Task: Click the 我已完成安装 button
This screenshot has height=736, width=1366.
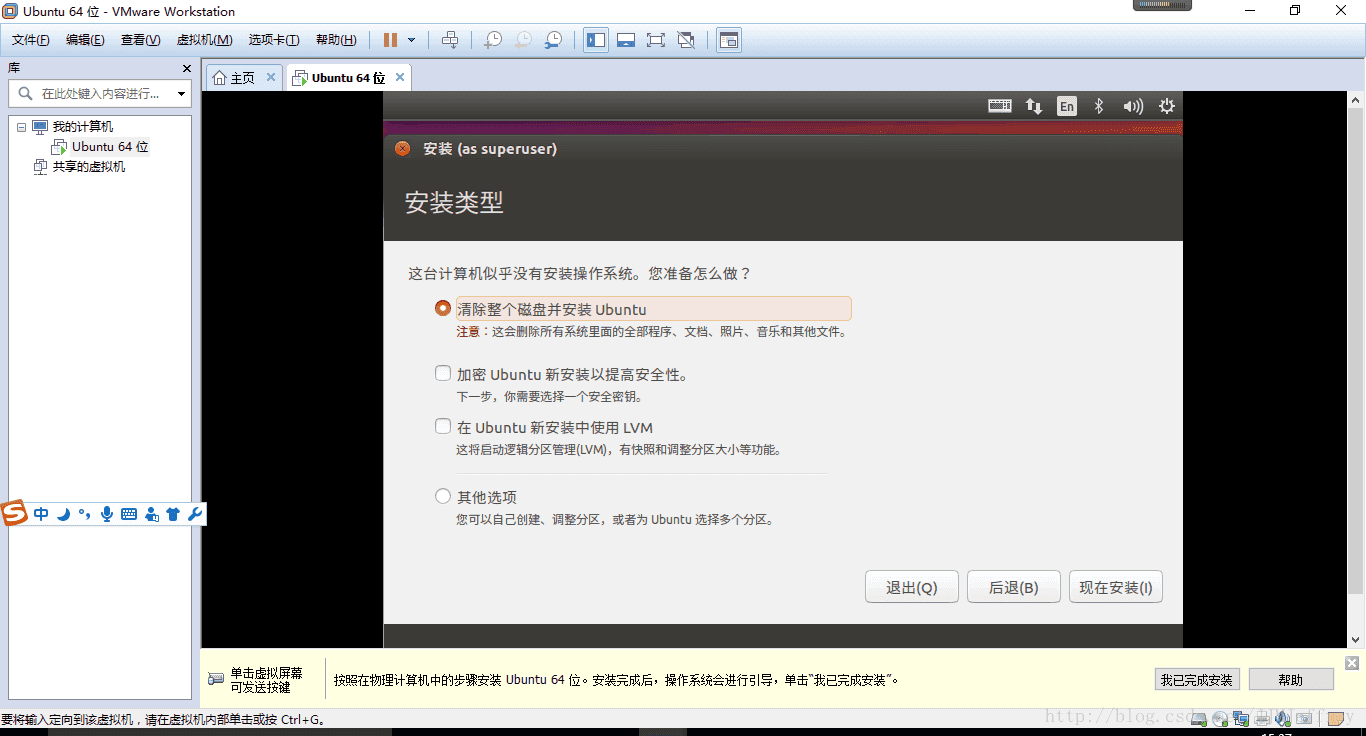Action: coord(1197,680)
